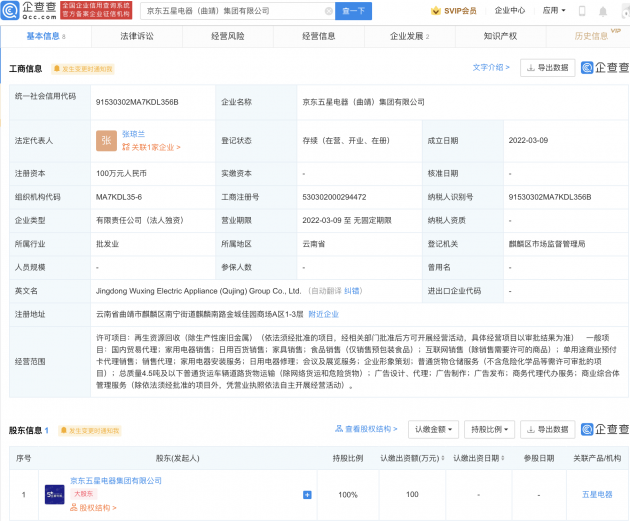Click the shareholder company logo thumbnail
630x521 pixels.
point(55,494)
